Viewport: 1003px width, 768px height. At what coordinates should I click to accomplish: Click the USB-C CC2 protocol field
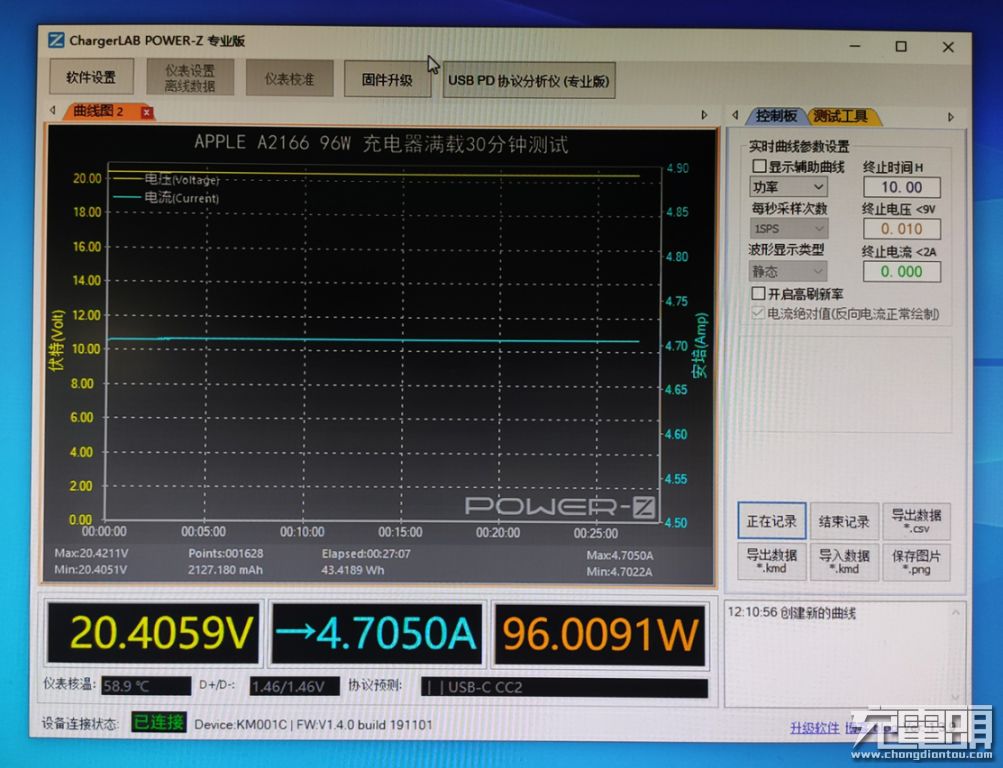[564, 687]
